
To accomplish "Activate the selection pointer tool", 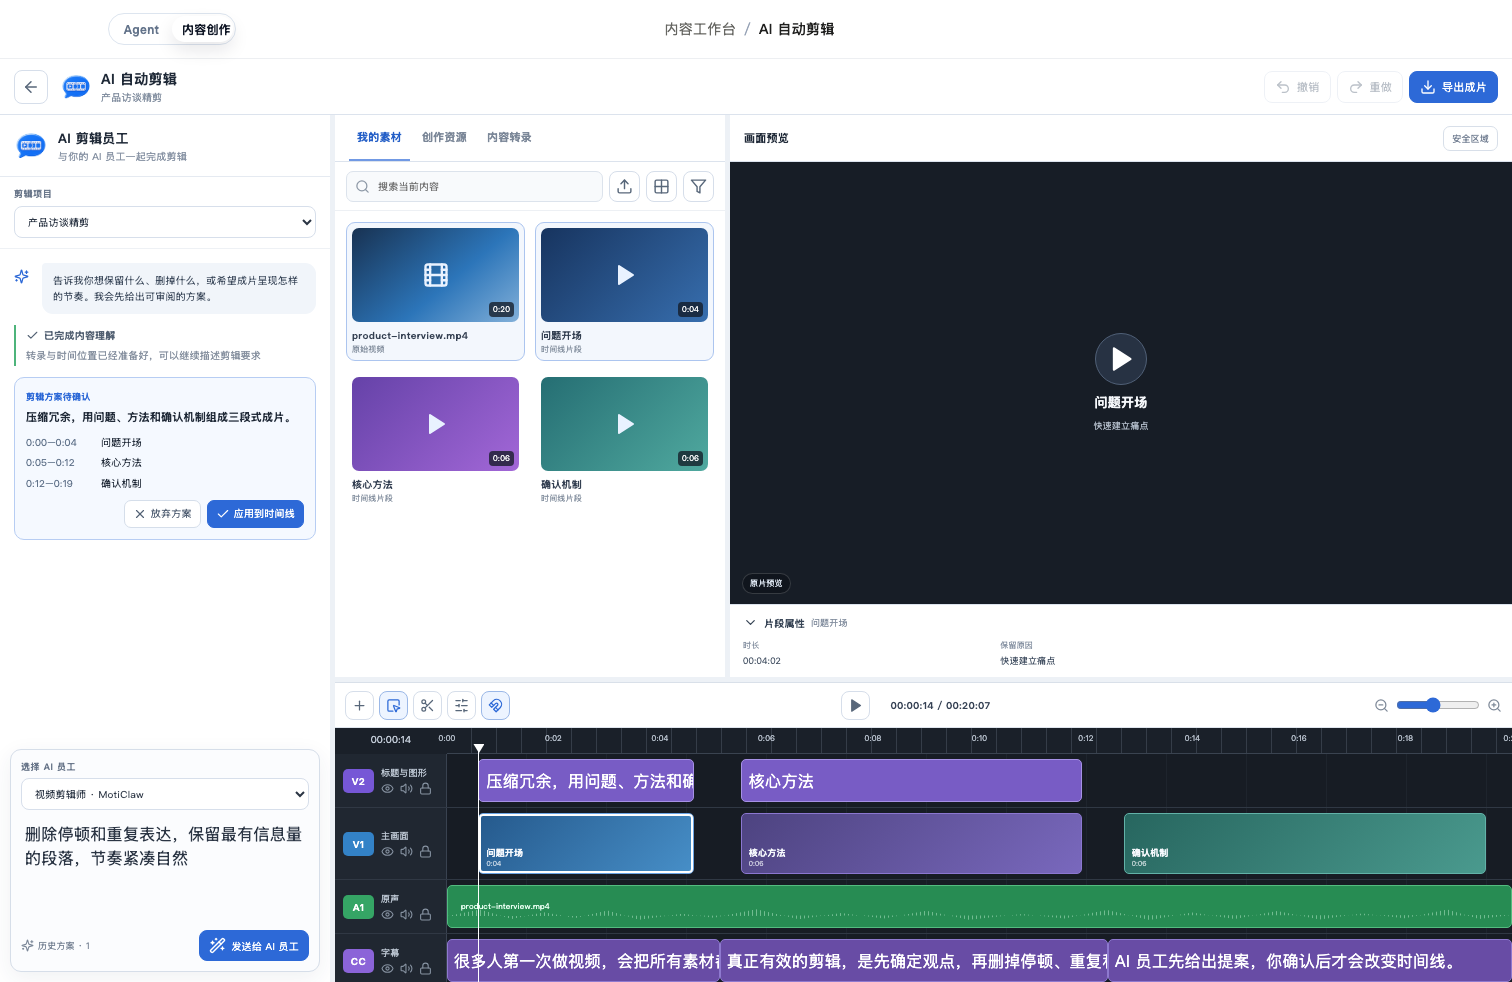I will pyautogui.click(x=394, y=705).
